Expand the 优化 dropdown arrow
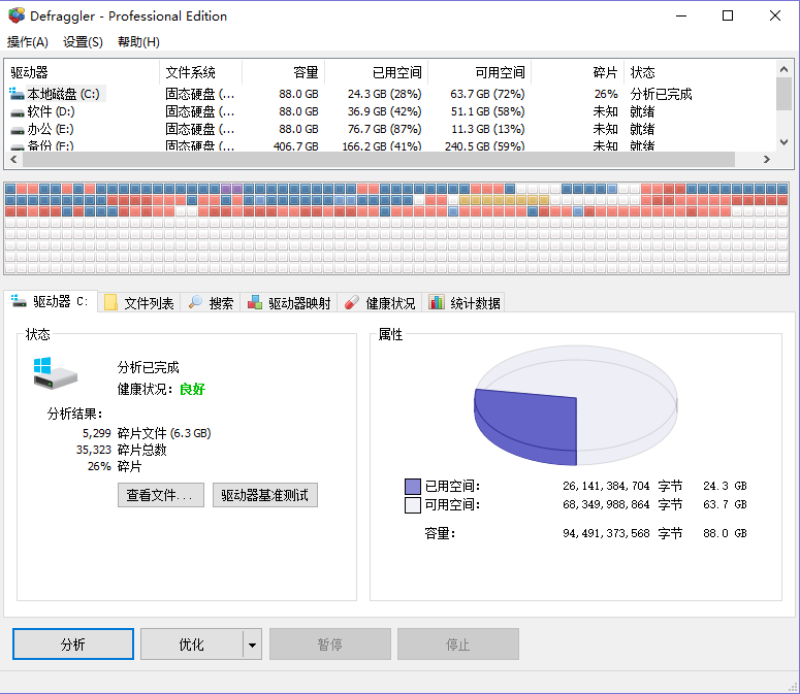The width and height of the screenshot is (800, 694). pos(252,645)
